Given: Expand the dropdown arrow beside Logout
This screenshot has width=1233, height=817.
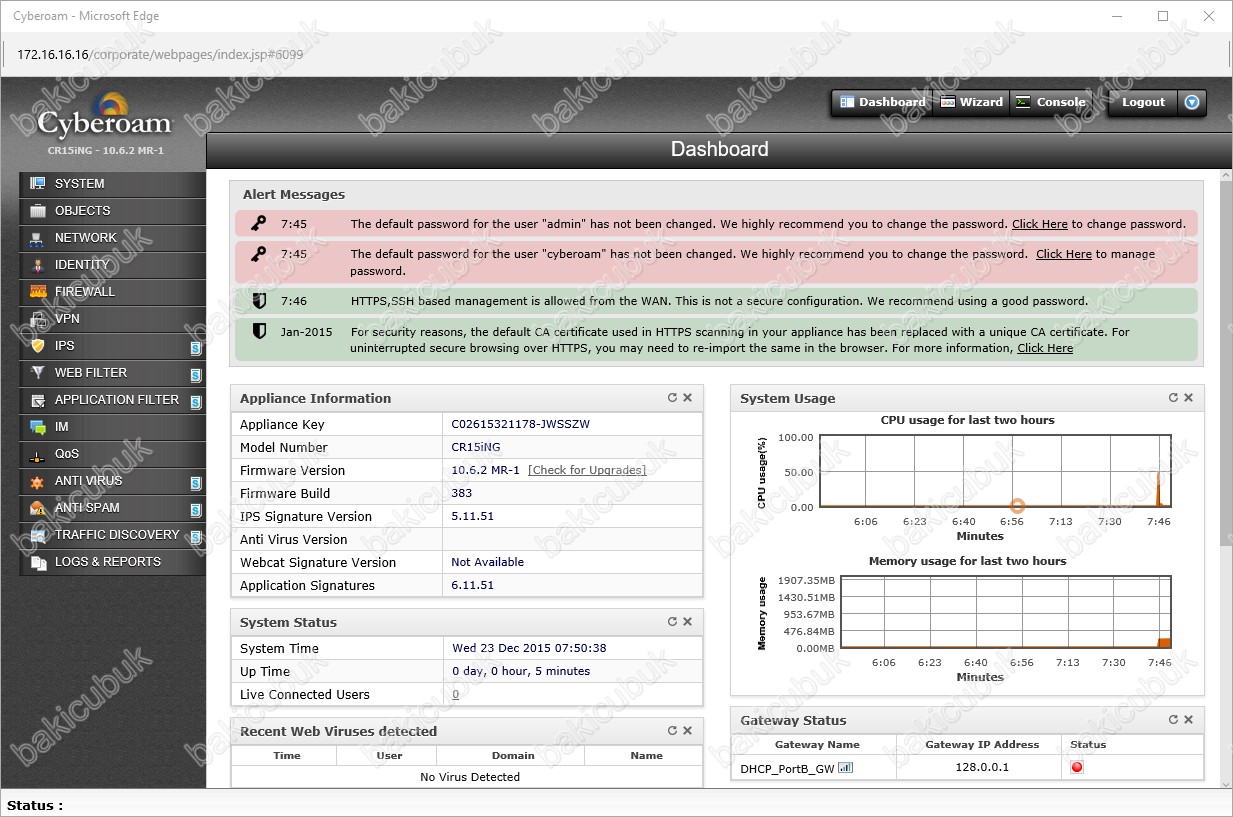Looking at the screenshot, I should coord(1191,102).
